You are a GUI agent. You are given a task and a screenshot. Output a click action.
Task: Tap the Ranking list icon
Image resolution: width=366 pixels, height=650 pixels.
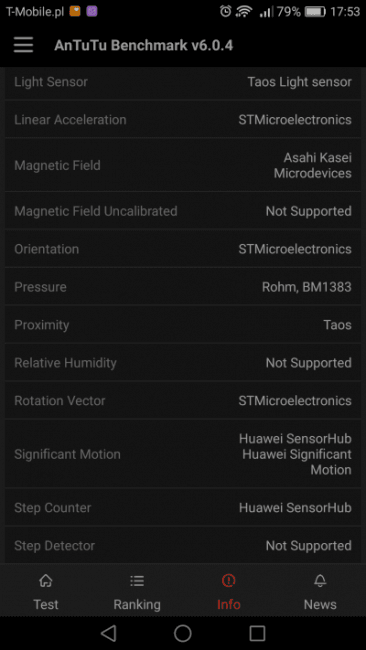[137, 581]
